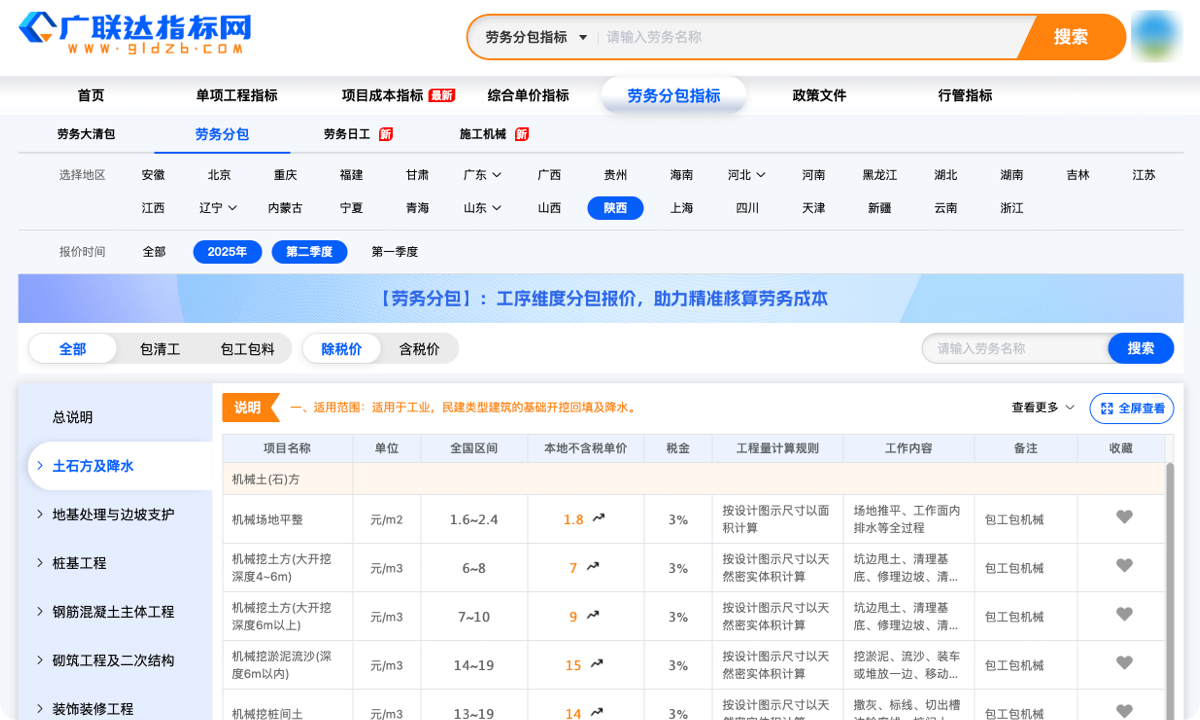This screenshot has height=720, width=1200.
Task: Click the heart icon for 机械场地平整 row
Action: (1124, 517)
